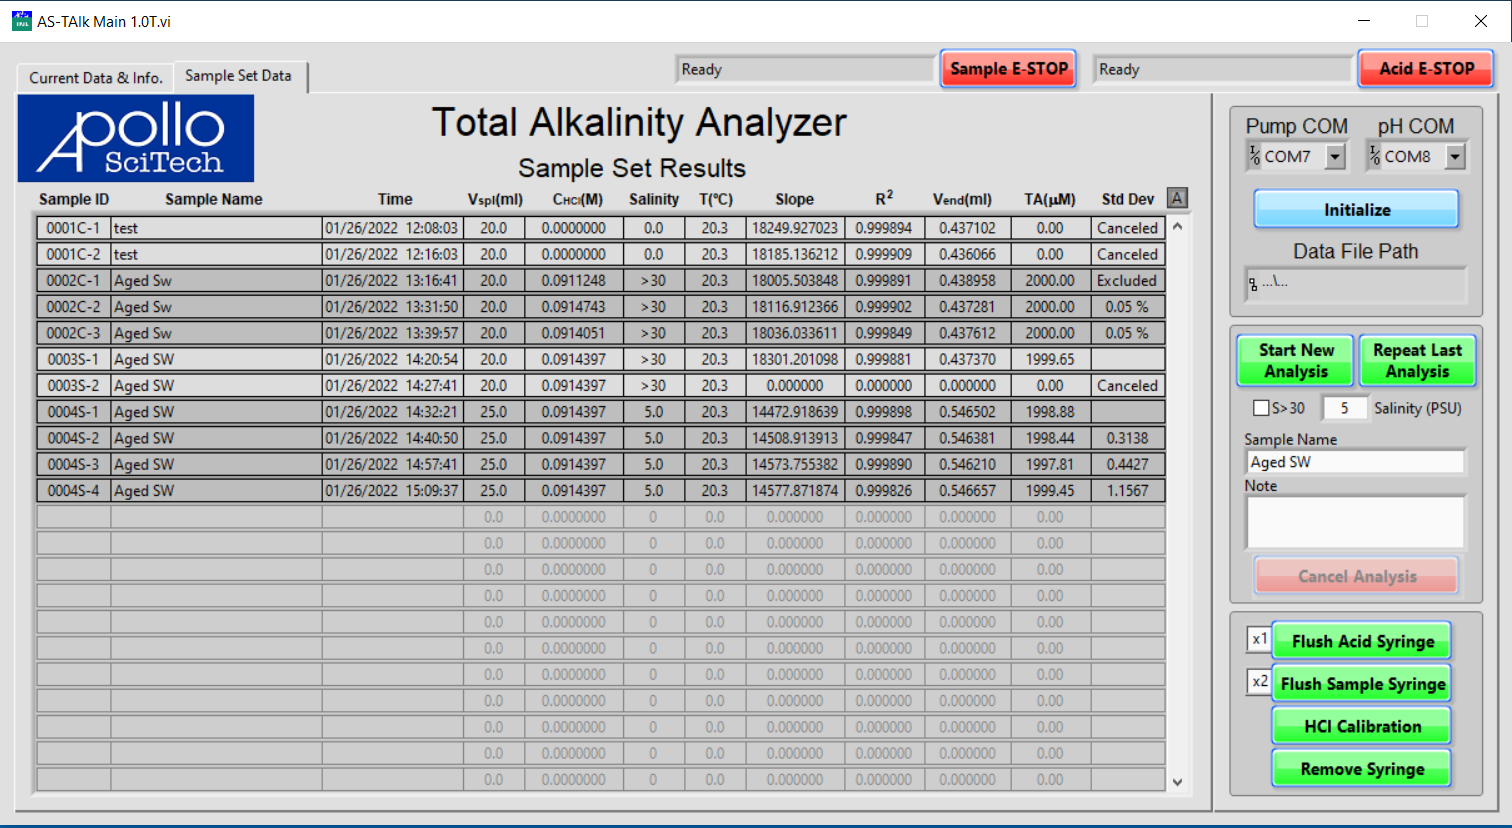Viewport: 1512px width, 828px height.
Task: Click the Data File Path browse icon
Action: coord(1253,284)
